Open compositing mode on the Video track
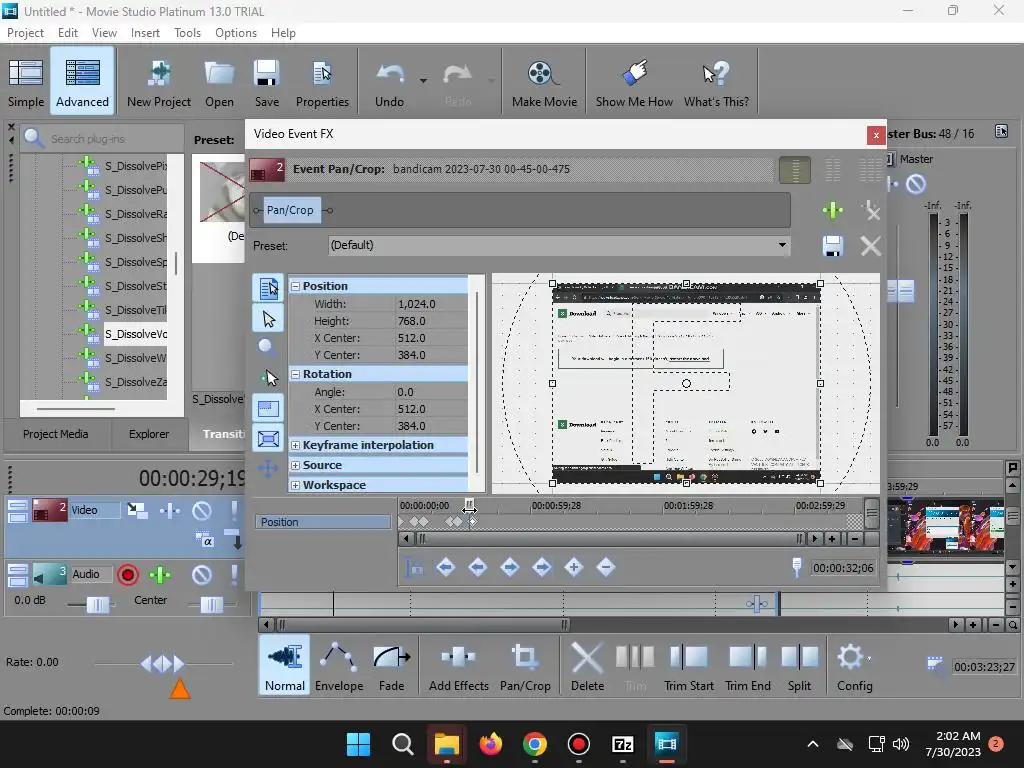The width and height of the screenshot is (1024, 768). tap(204, 541)
